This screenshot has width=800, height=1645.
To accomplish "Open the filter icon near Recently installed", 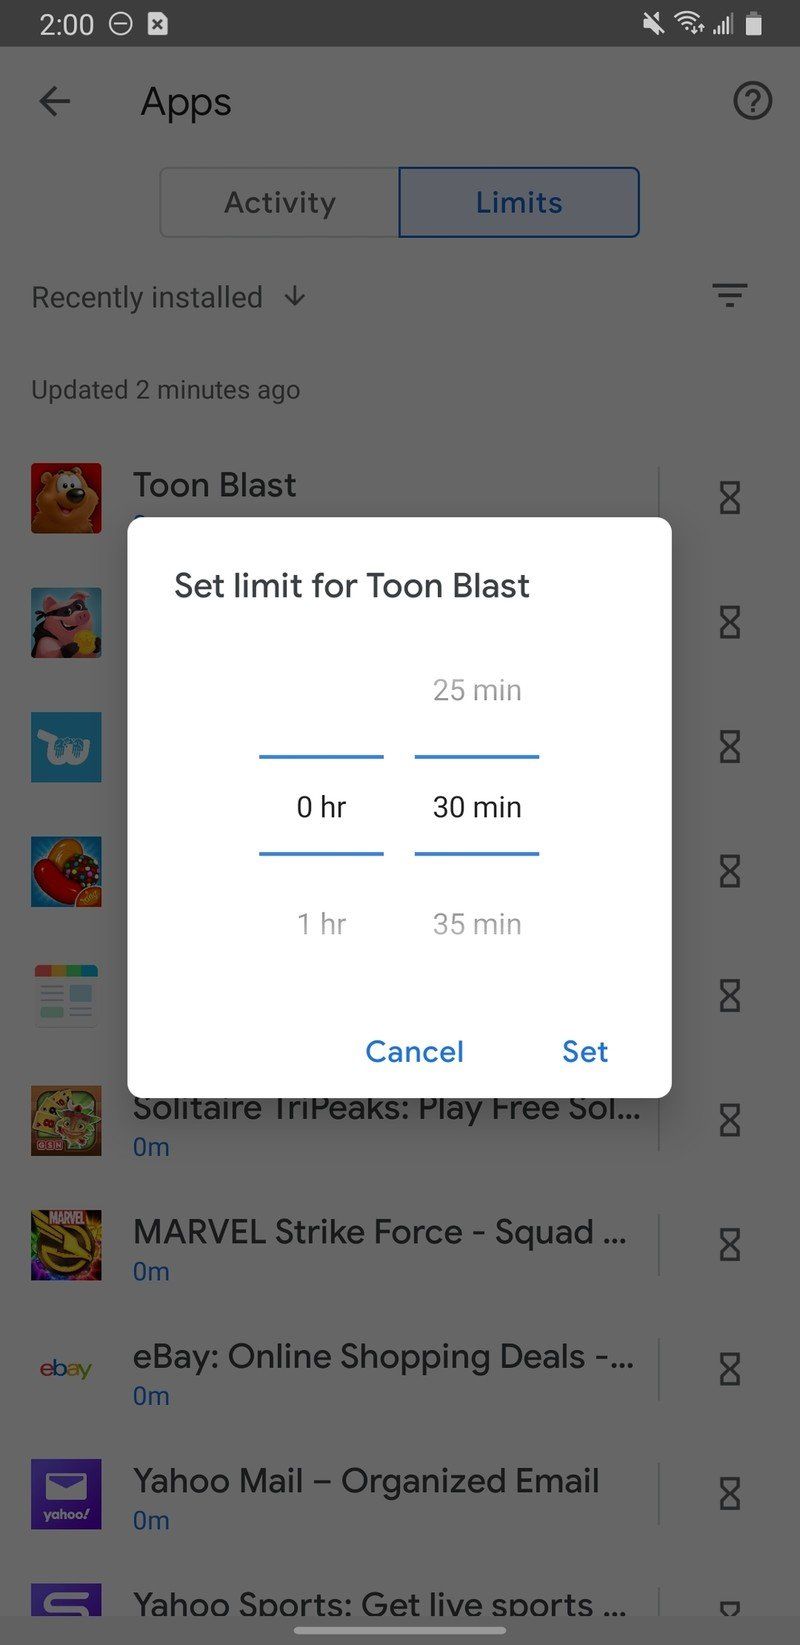I will (730, 295).
